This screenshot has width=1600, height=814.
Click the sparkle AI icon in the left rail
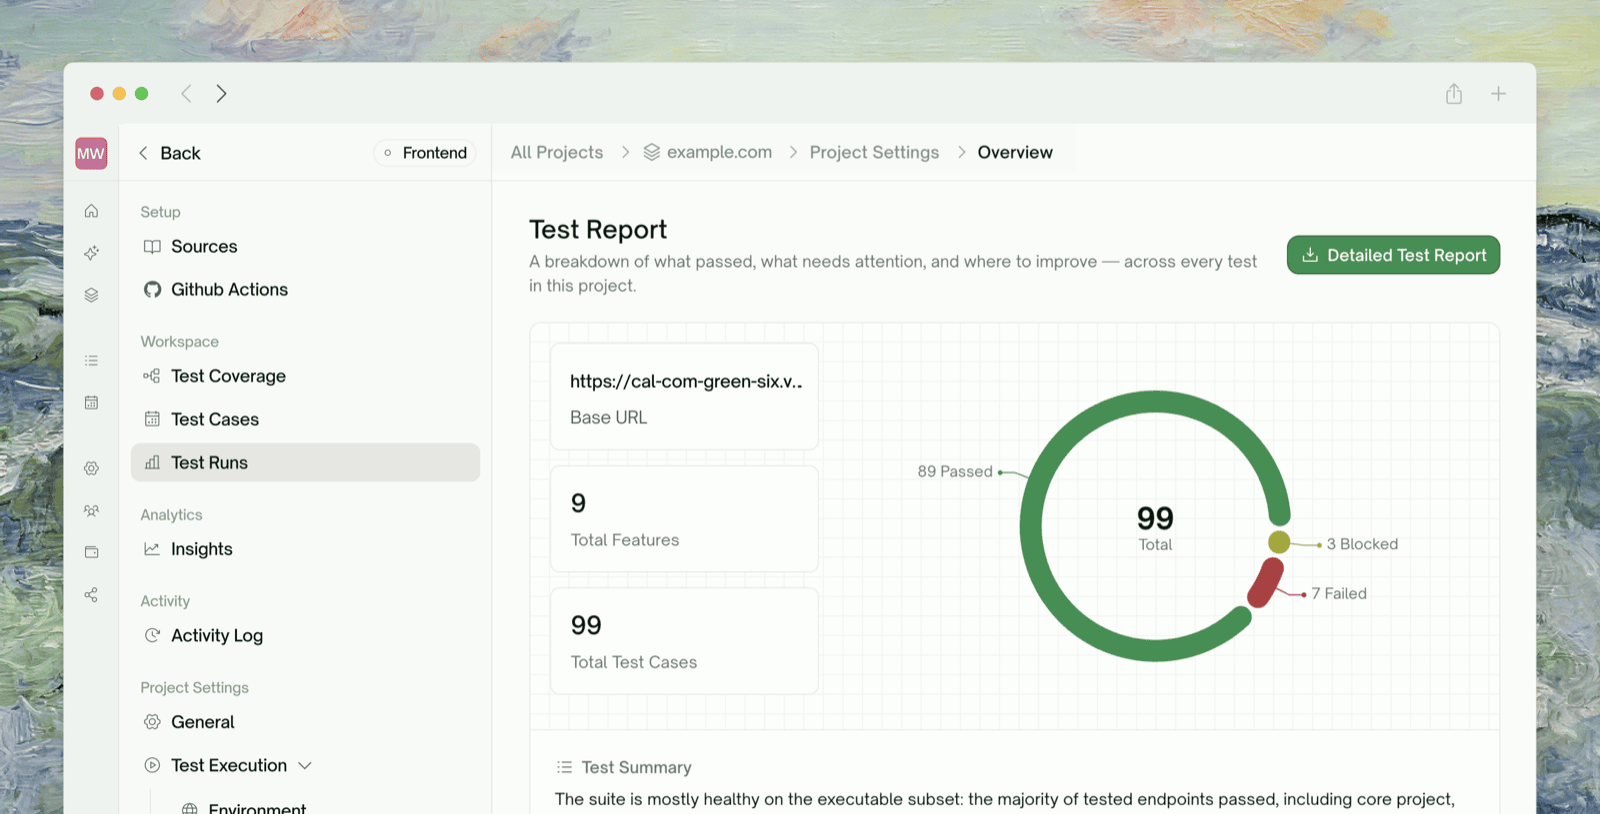[x=91, y=253]
